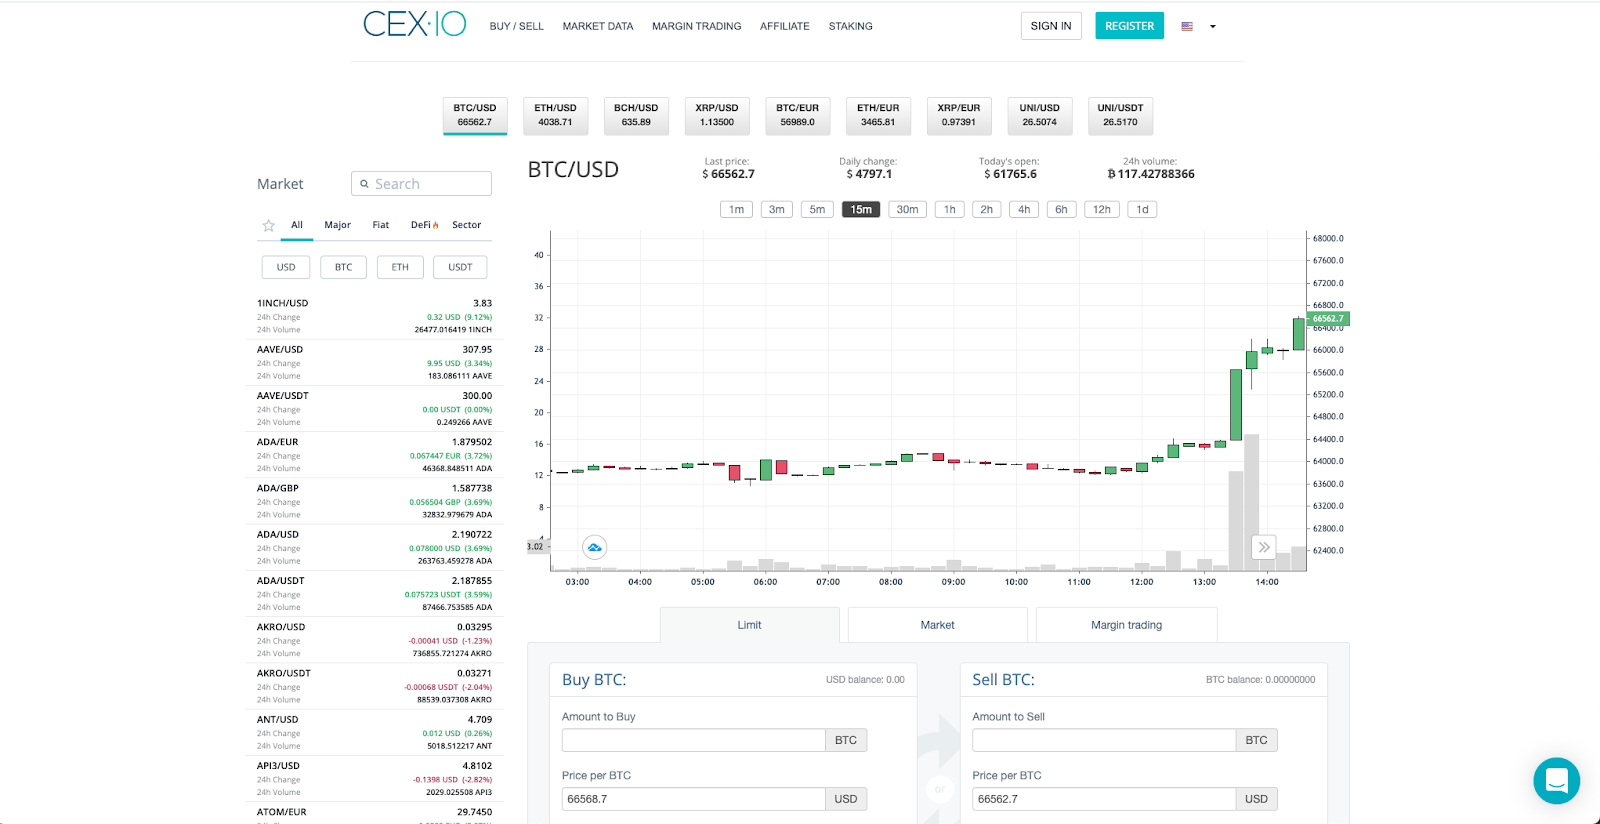Click the chart scroll-forward double arrow
The width and height of the screenshot is (1600, 824).
1264,547
